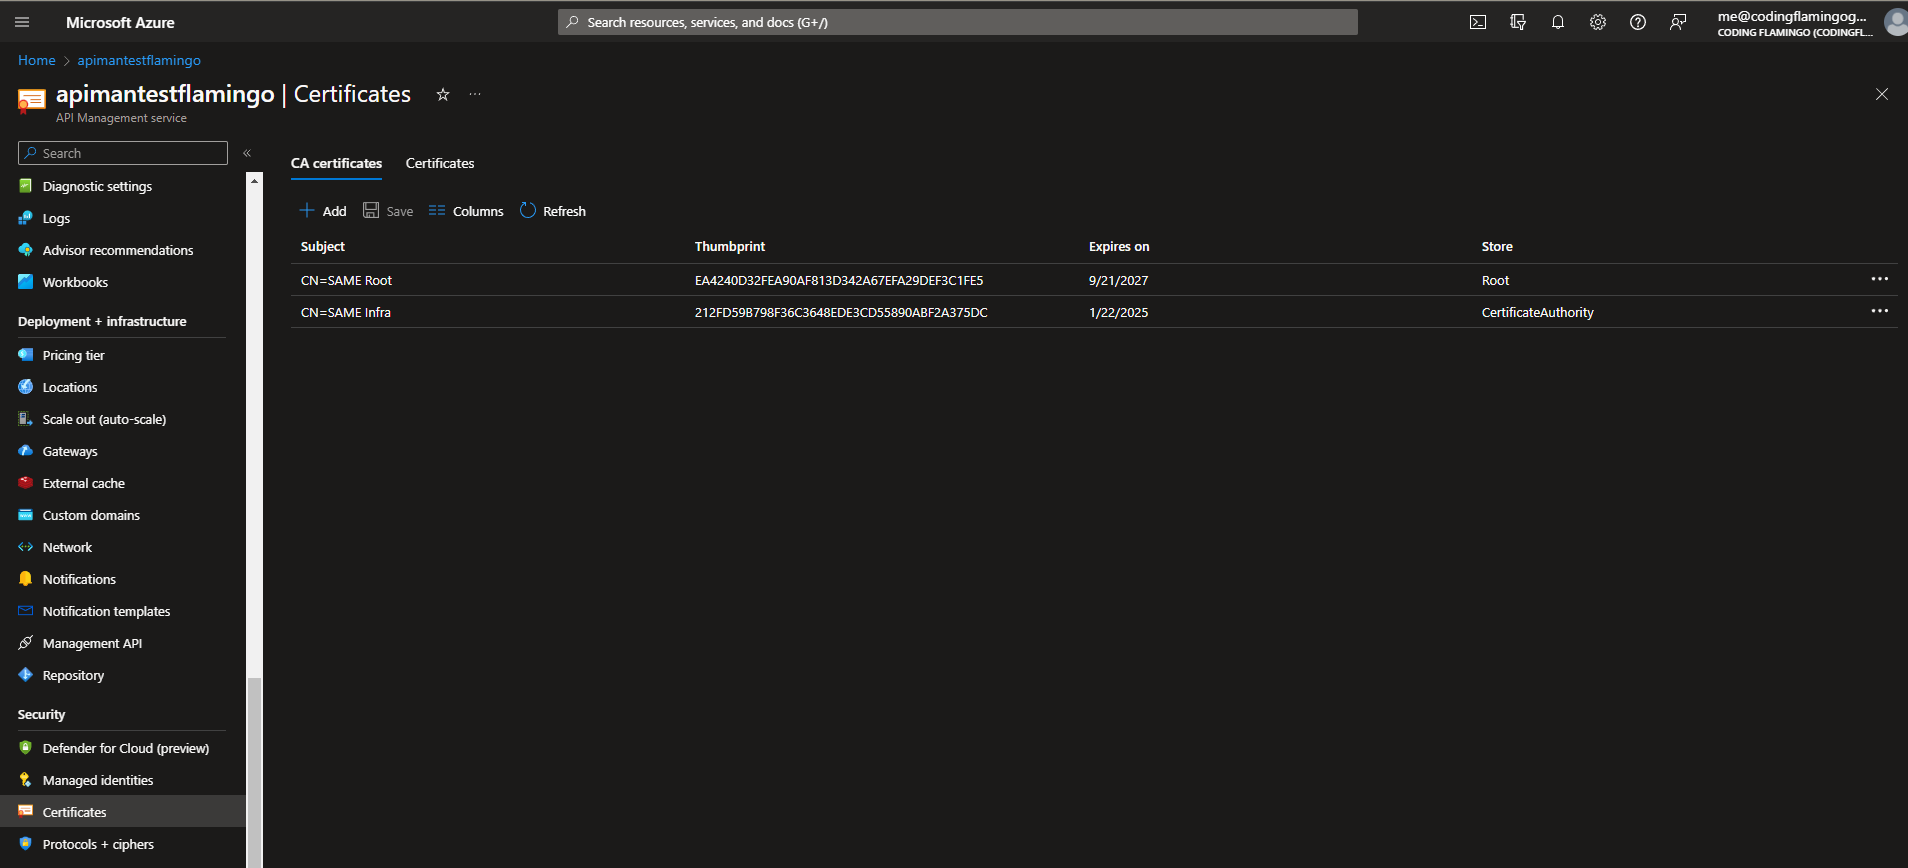The height and width of the screenshot is (868, 1908).
Task: Select the CN=SAME Infra row
Action: (x=1094, y=312)
